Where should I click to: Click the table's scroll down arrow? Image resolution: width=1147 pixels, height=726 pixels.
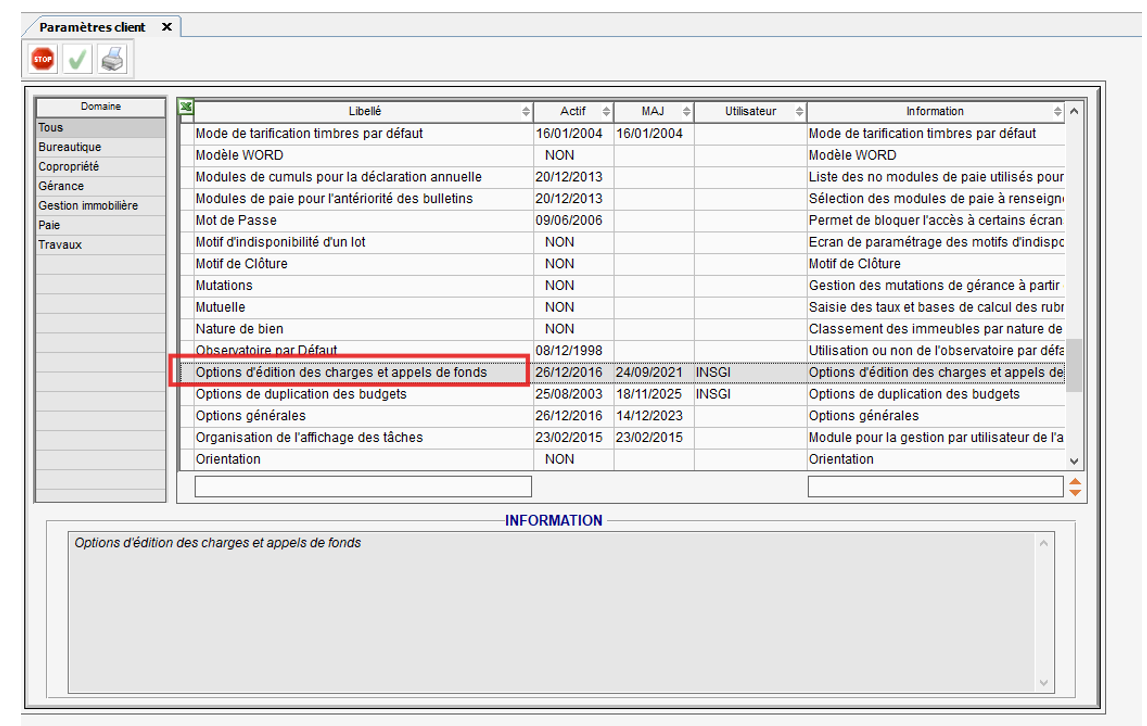click(x=1075, y=461)
